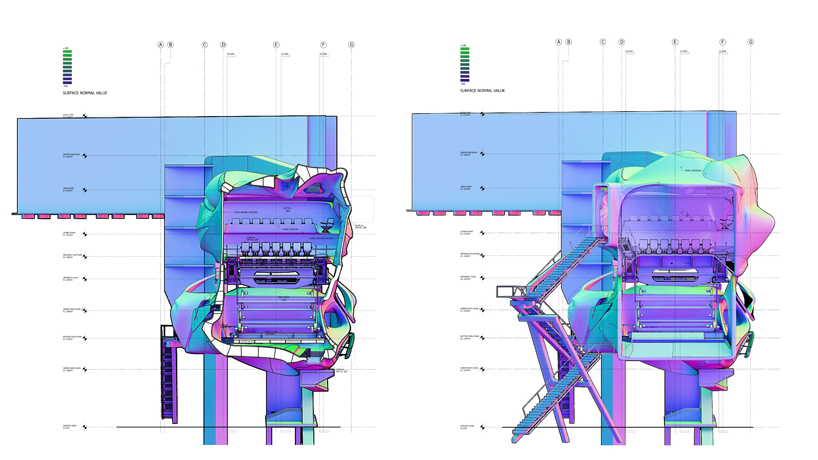Image resolution: width=818 pixels, height=460 pixels.
Task: Select grid bubble C on the left drawing
Action: [x=204, y=45]
